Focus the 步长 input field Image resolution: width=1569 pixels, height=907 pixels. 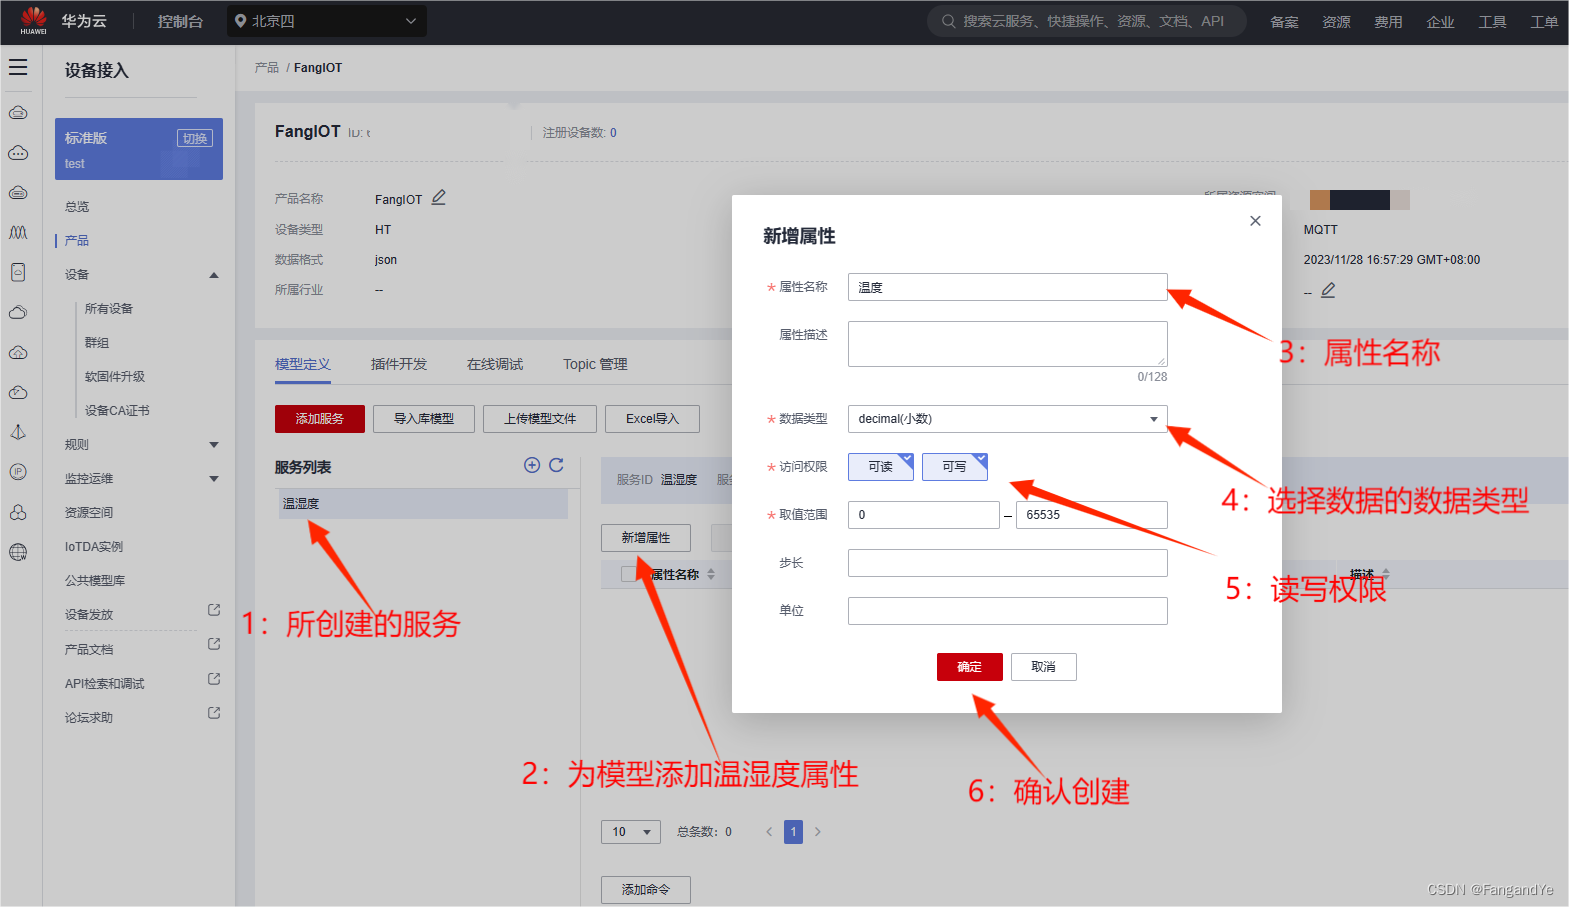[1007, 563]
